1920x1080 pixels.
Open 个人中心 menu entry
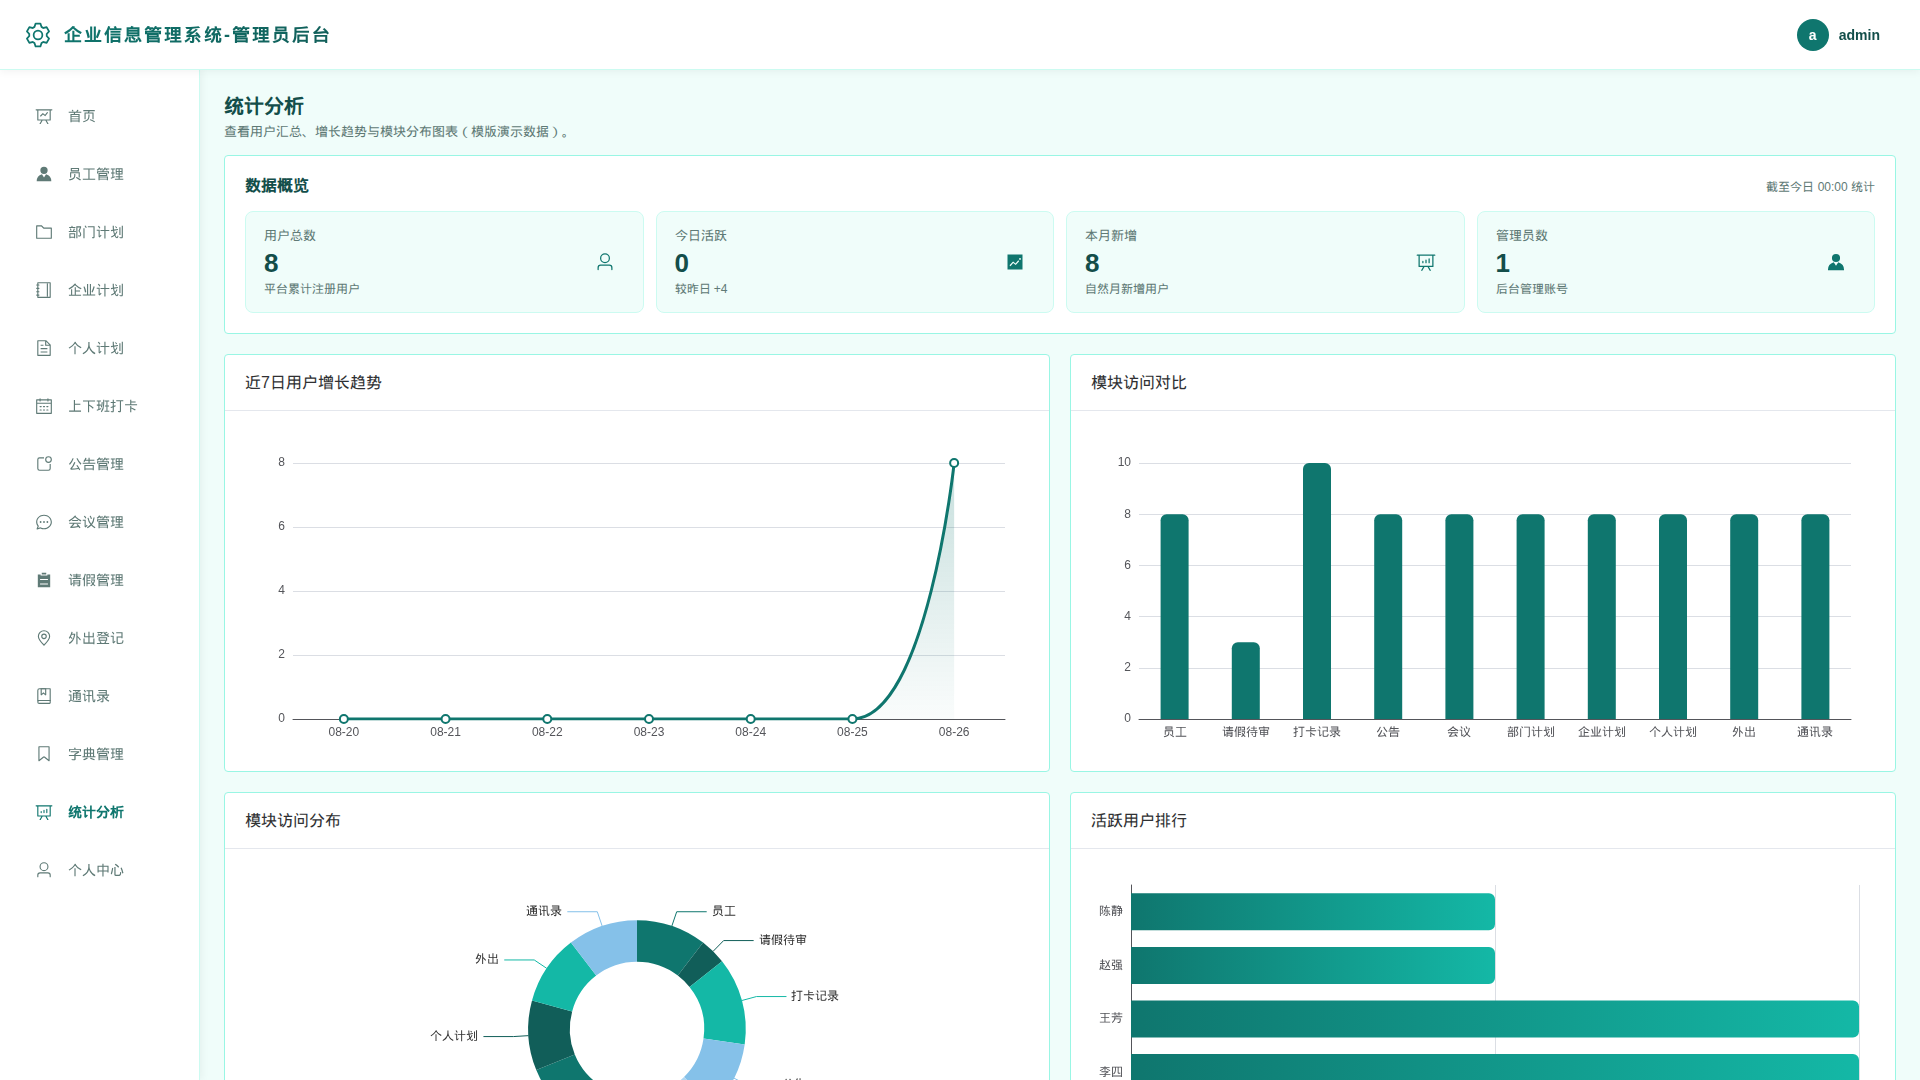100,870
